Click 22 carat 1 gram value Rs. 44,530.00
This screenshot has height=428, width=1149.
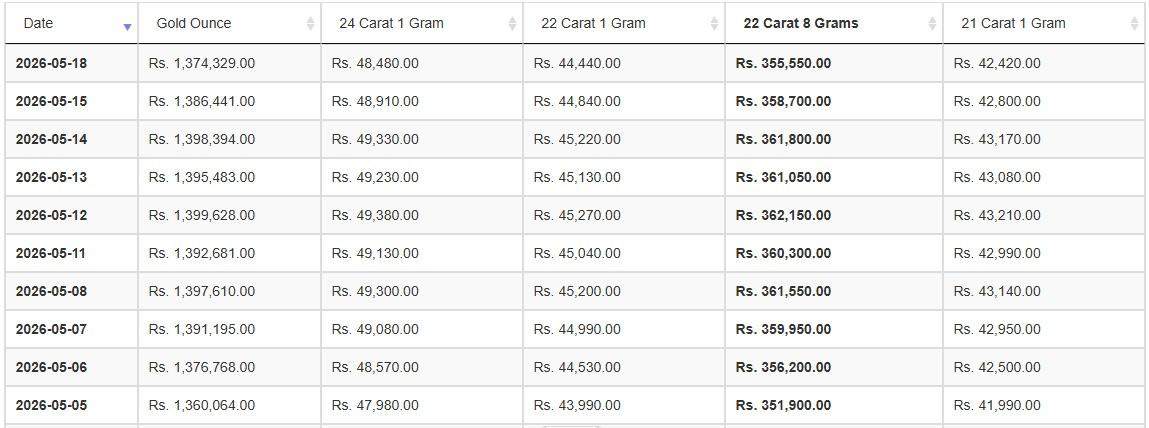(x=577, y=368)
